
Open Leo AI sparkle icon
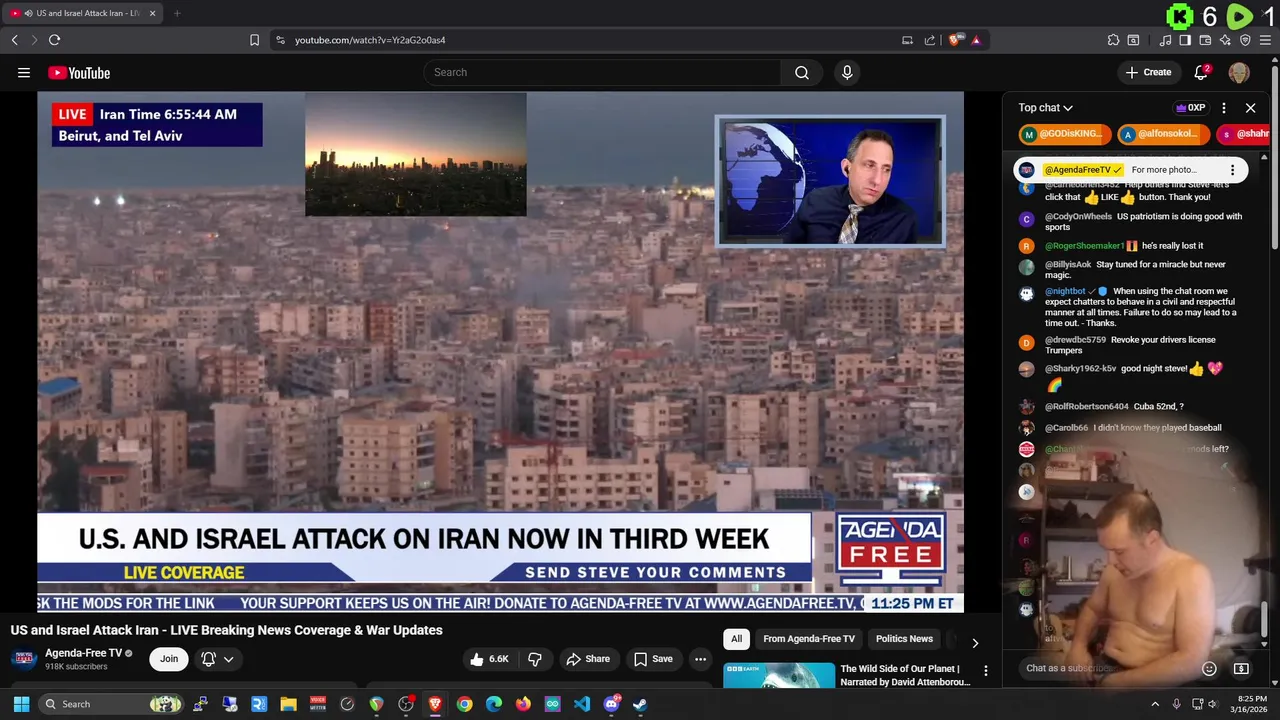tap(1225, 40)
